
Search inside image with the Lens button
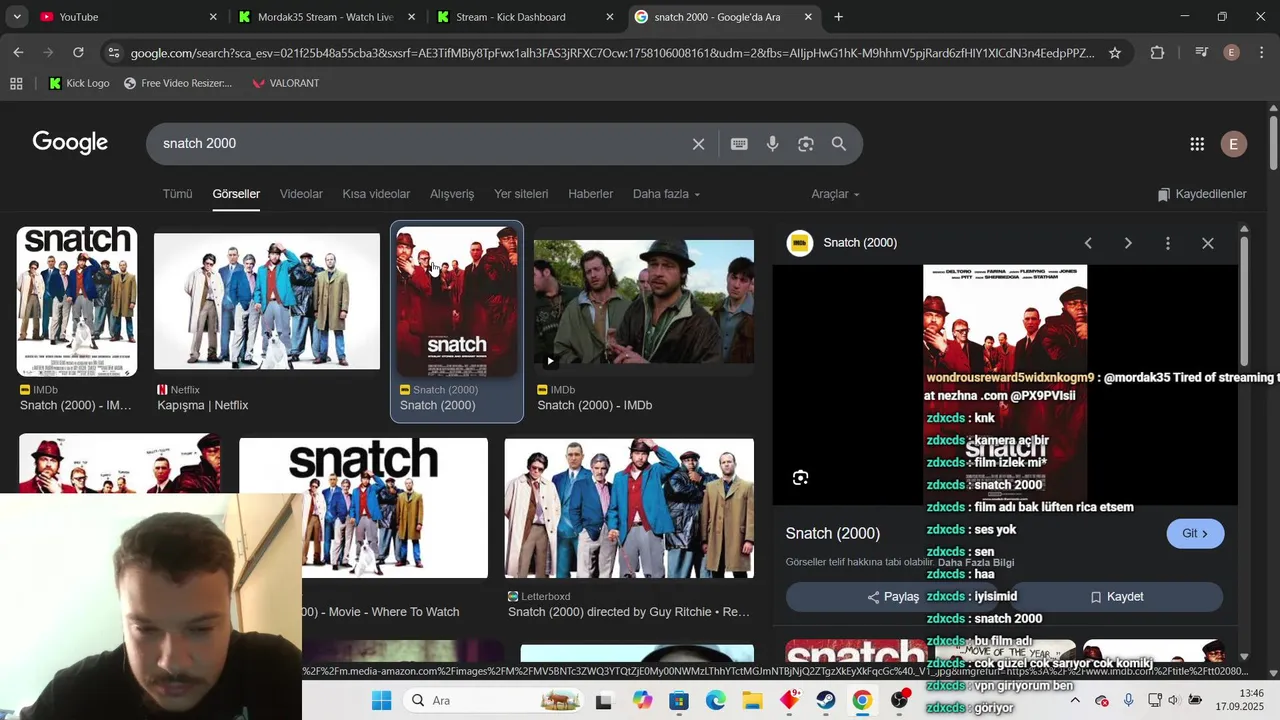coord(801,478)
